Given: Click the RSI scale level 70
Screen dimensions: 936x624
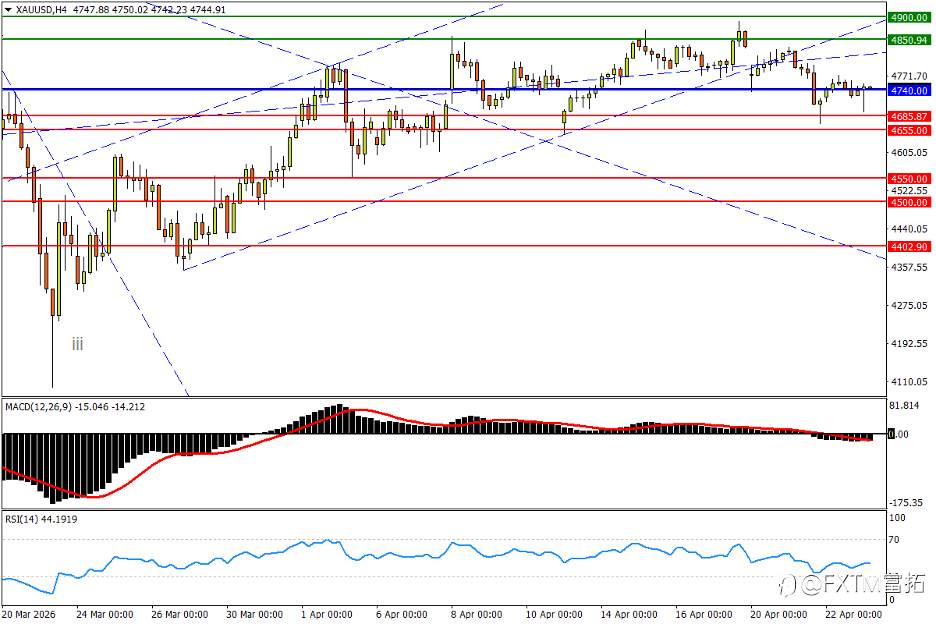Looking at the screenshot, I should coord(894,540).
